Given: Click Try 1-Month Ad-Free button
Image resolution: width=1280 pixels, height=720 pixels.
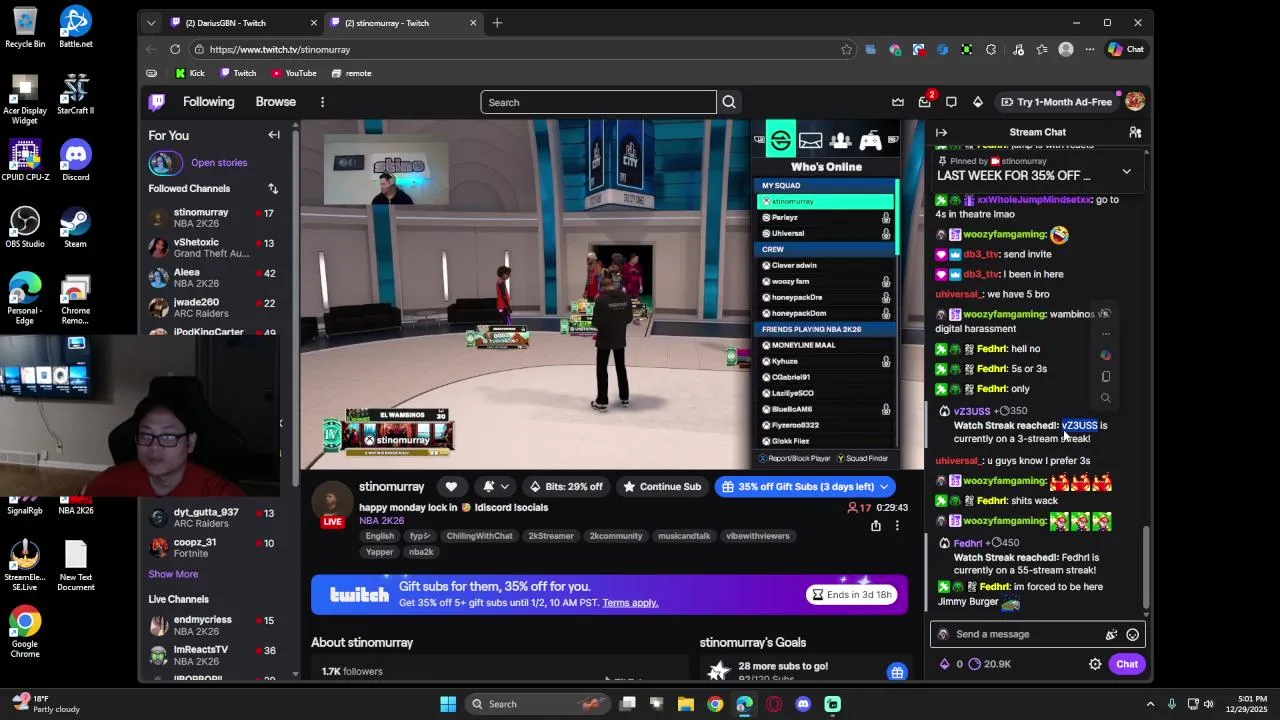Looking at the screenshot, I should [x=1056, y=102].
